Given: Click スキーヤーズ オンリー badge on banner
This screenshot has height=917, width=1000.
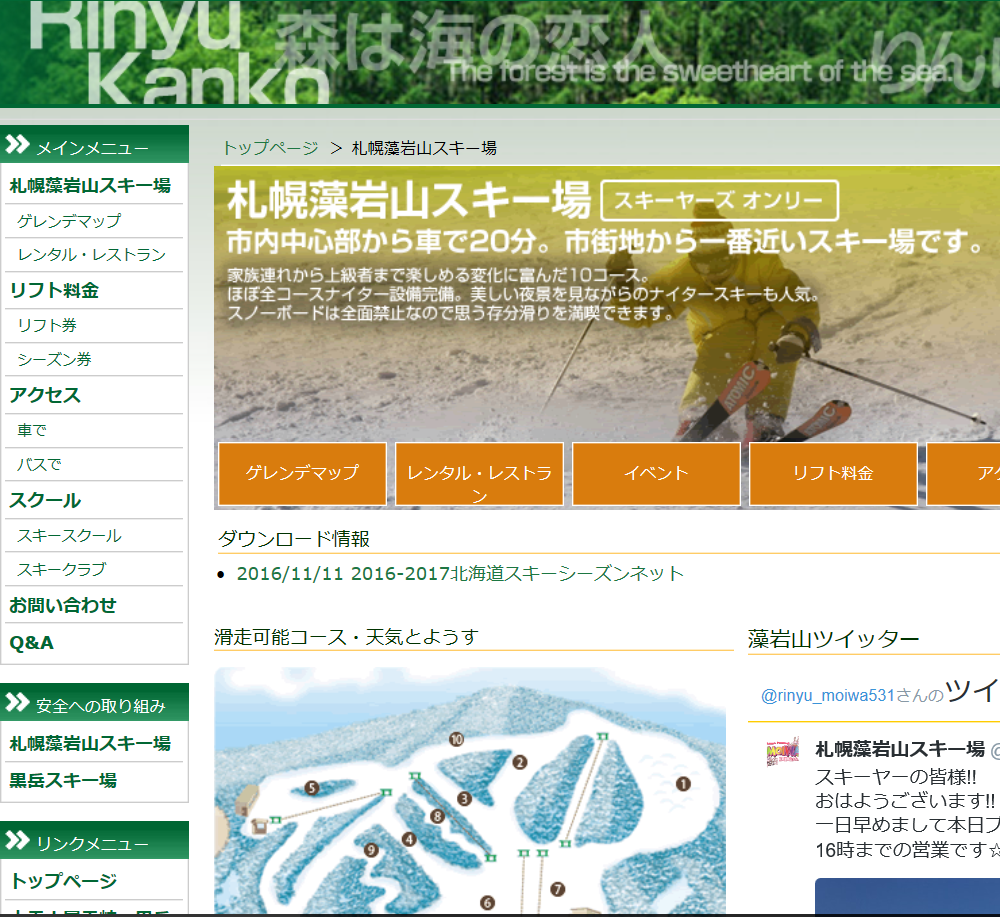Looking at the screenshot, I should coord(719,200).
